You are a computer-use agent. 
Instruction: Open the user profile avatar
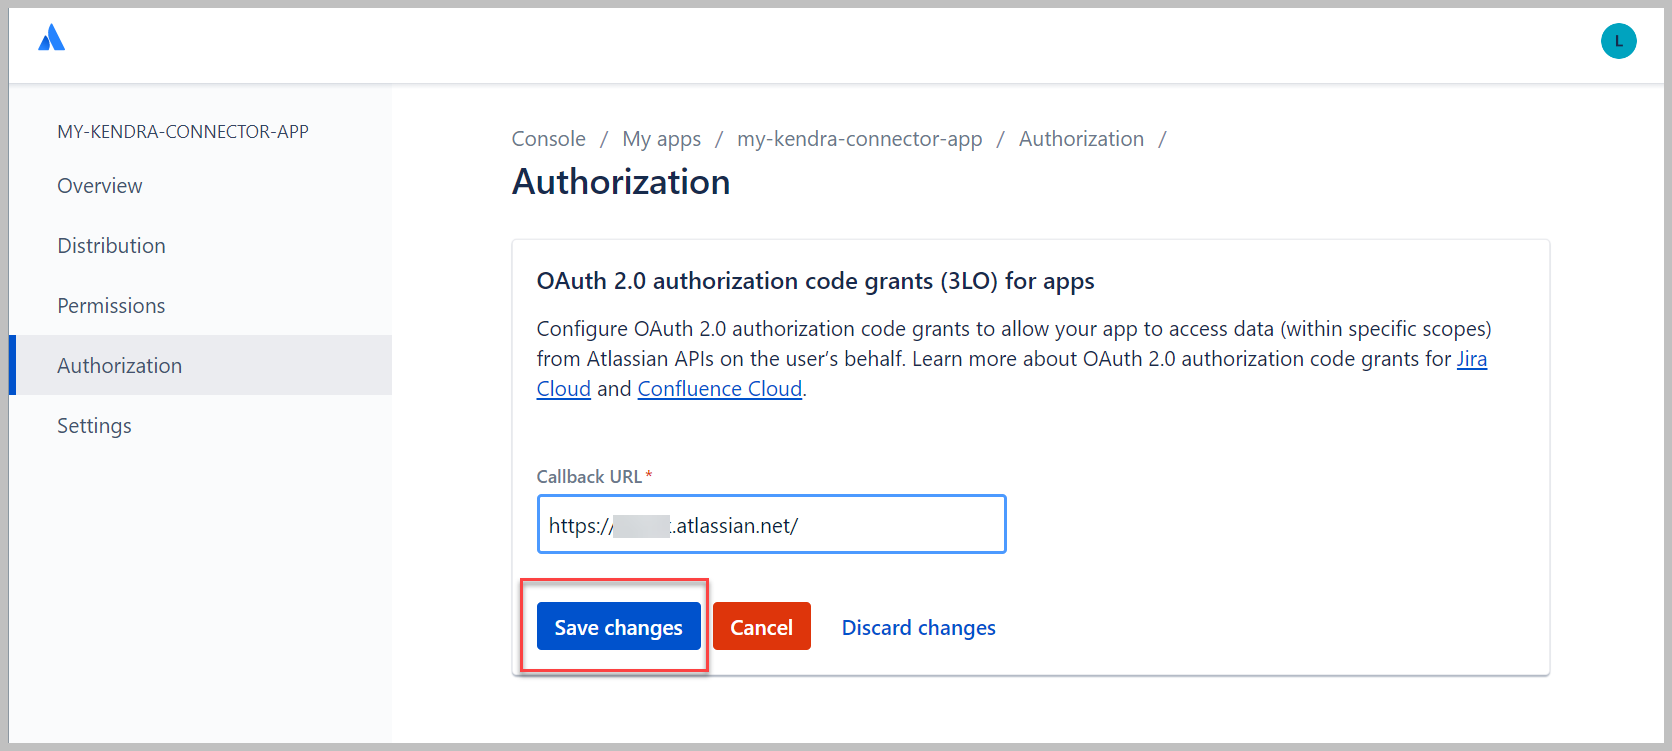pos(1618,41)
